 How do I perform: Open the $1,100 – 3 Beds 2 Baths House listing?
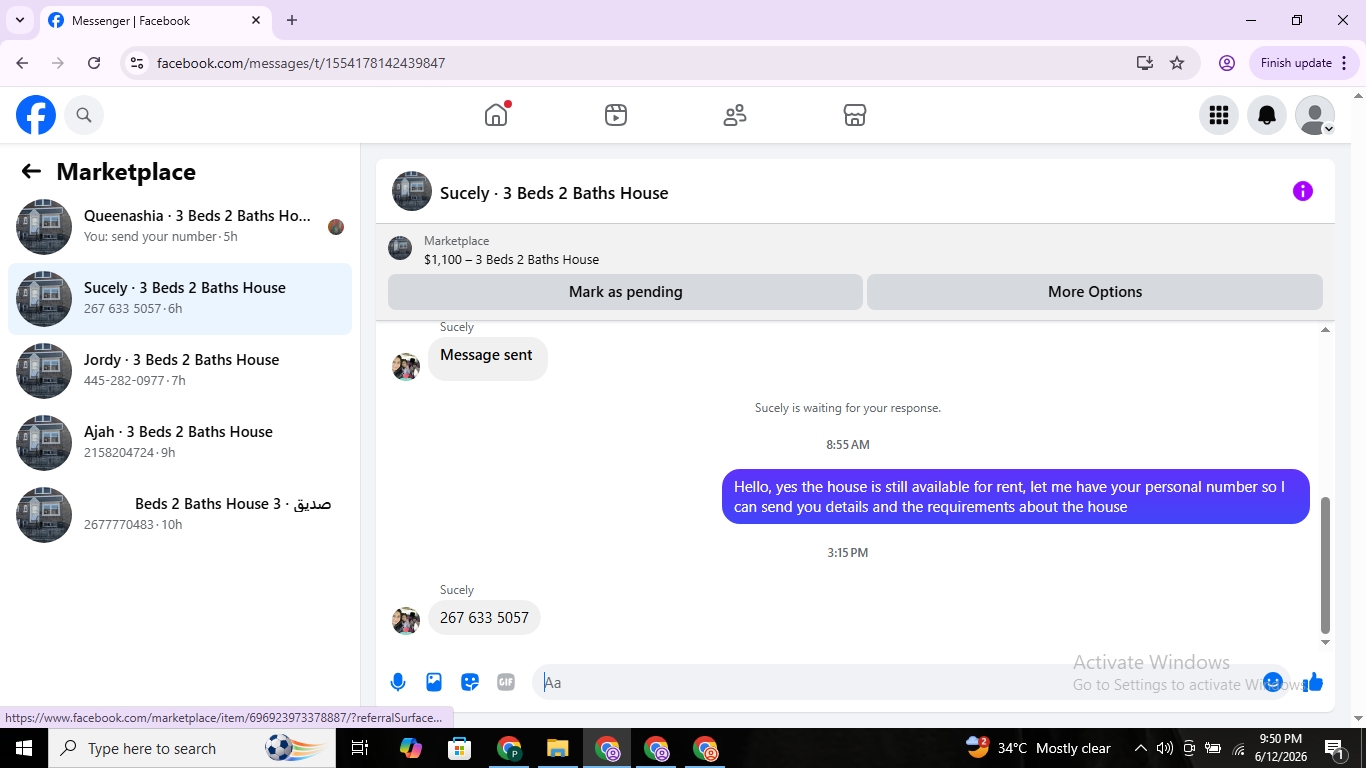(511, 259)
